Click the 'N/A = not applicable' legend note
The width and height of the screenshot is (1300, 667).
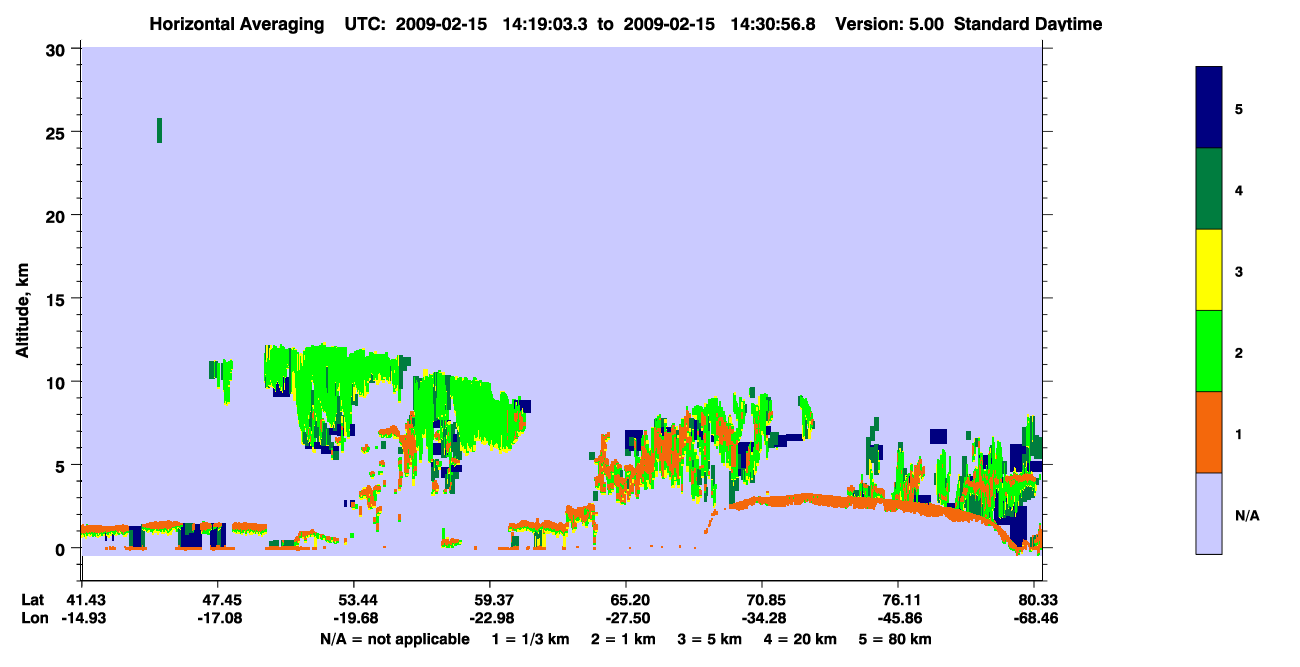[x=394, y=639]
